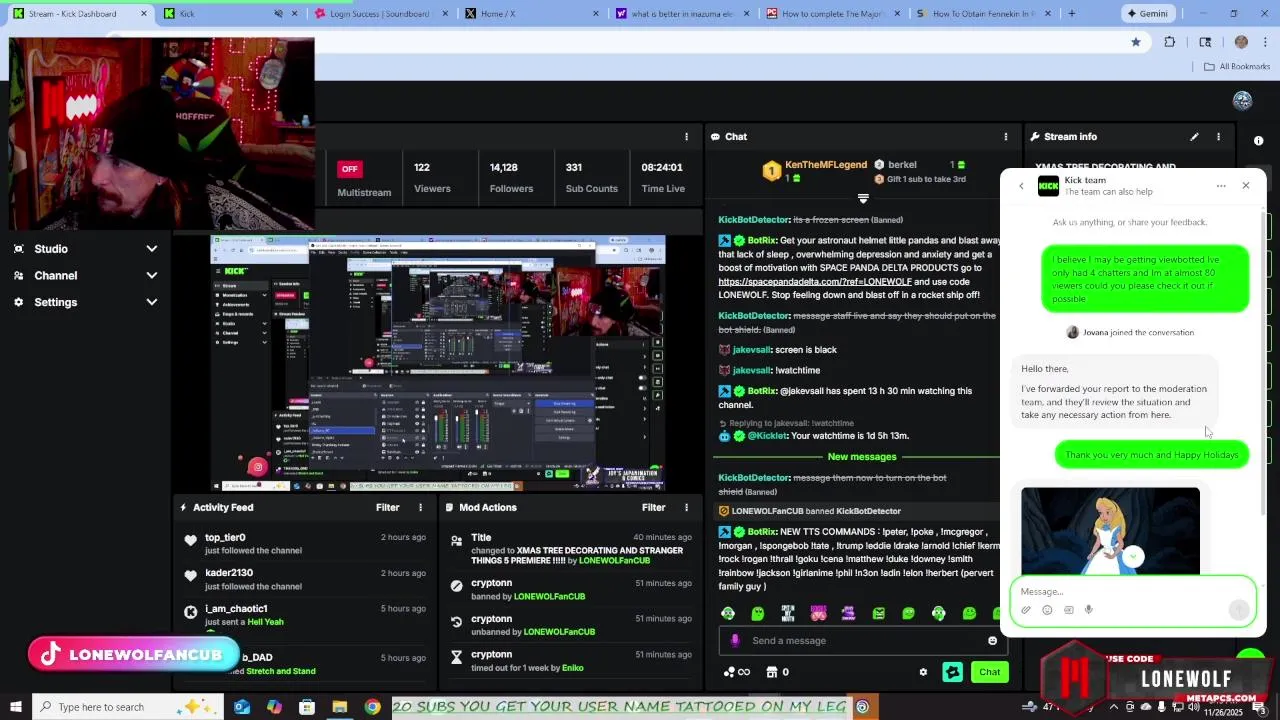Viewport: 1280px width, 720px height.
Task: Open the spacepandadelta.com link in chat
Action: 815,282
